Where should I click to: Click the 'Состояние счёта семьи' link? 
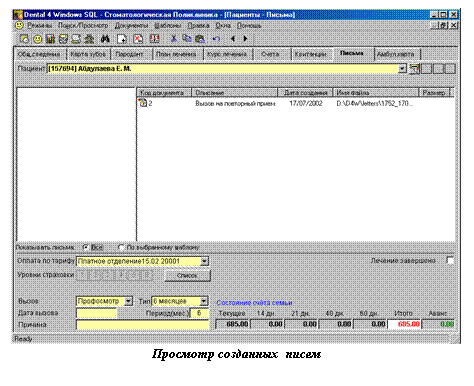click(x=254, y=303)
